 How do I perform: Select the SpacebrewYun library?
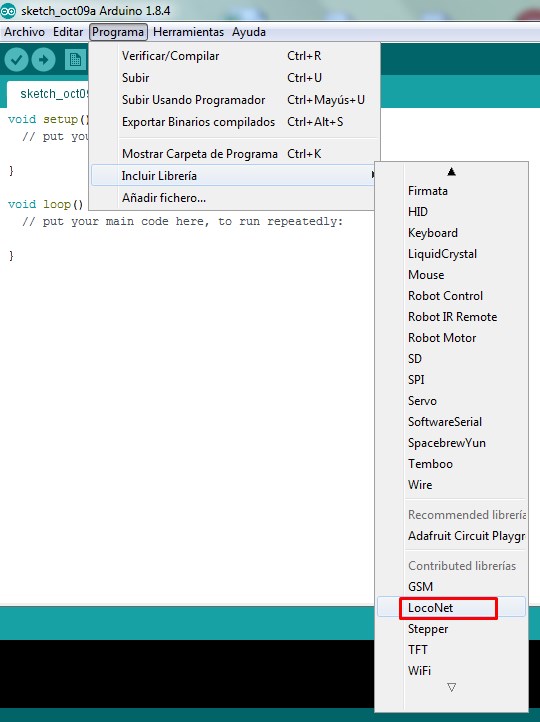coord(451,443)
